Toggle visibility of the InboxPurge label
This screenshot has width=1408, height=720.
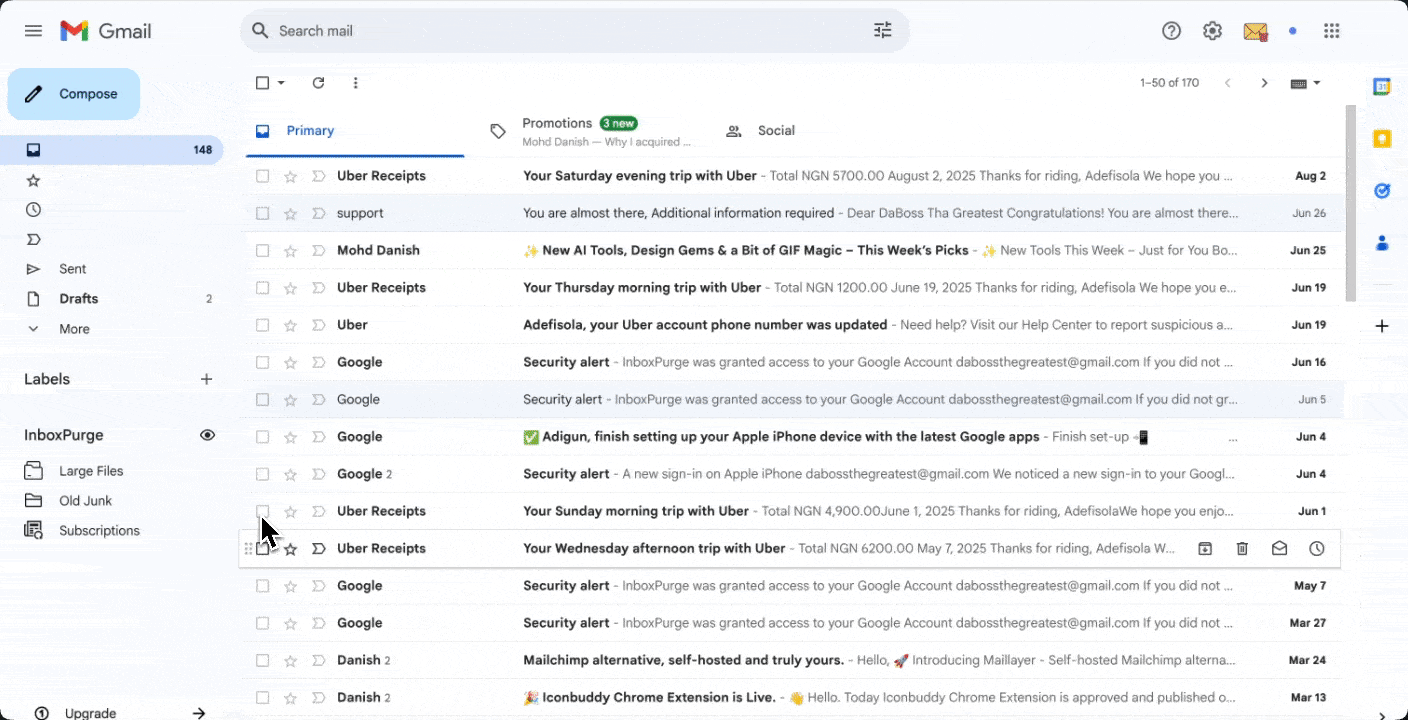point(207,435)
